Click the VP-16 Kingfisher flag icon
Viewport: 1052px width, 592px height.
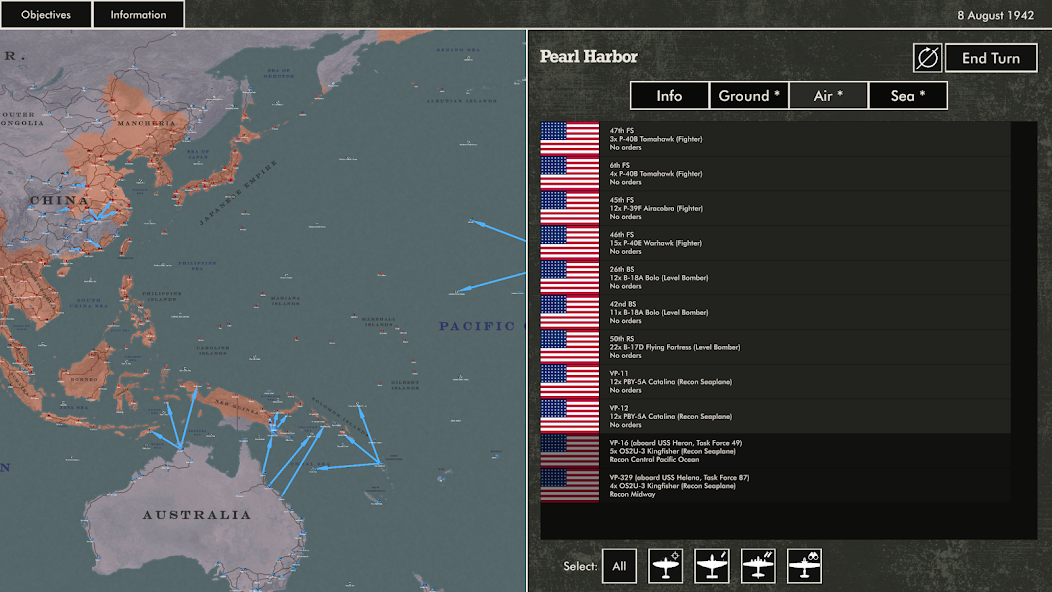coord(569,451)
